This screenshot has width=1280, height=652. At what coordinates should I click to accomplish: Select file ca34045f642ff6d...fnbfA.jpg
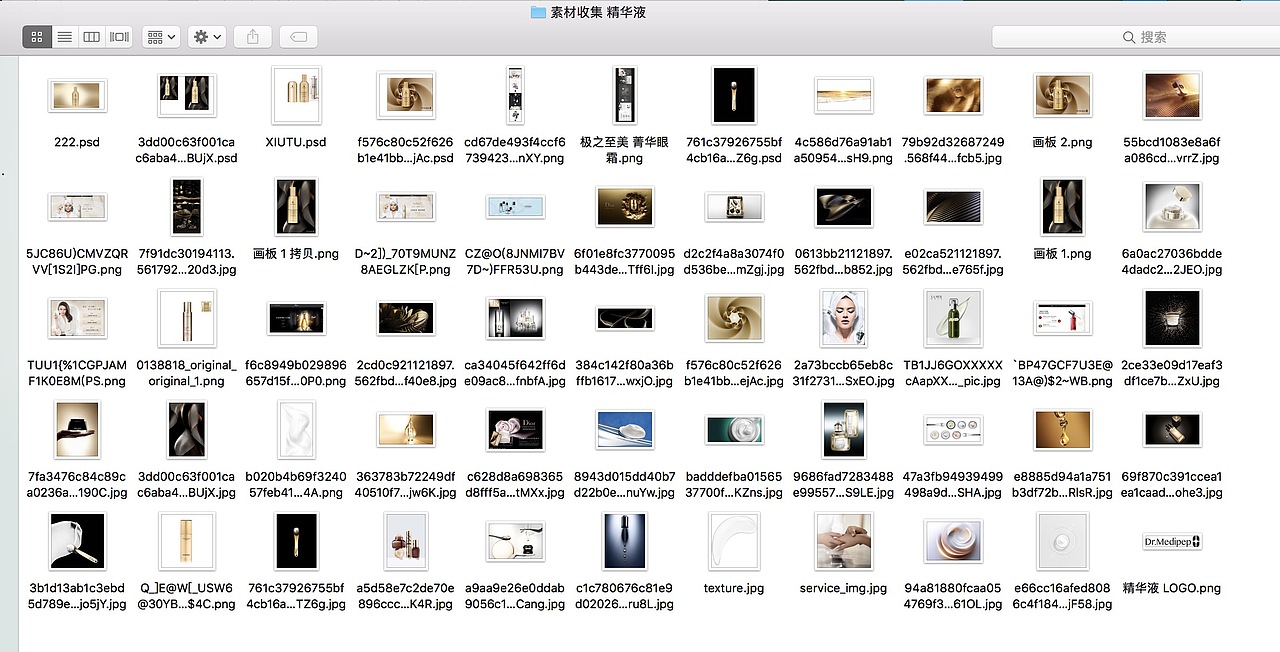point(515,319)
